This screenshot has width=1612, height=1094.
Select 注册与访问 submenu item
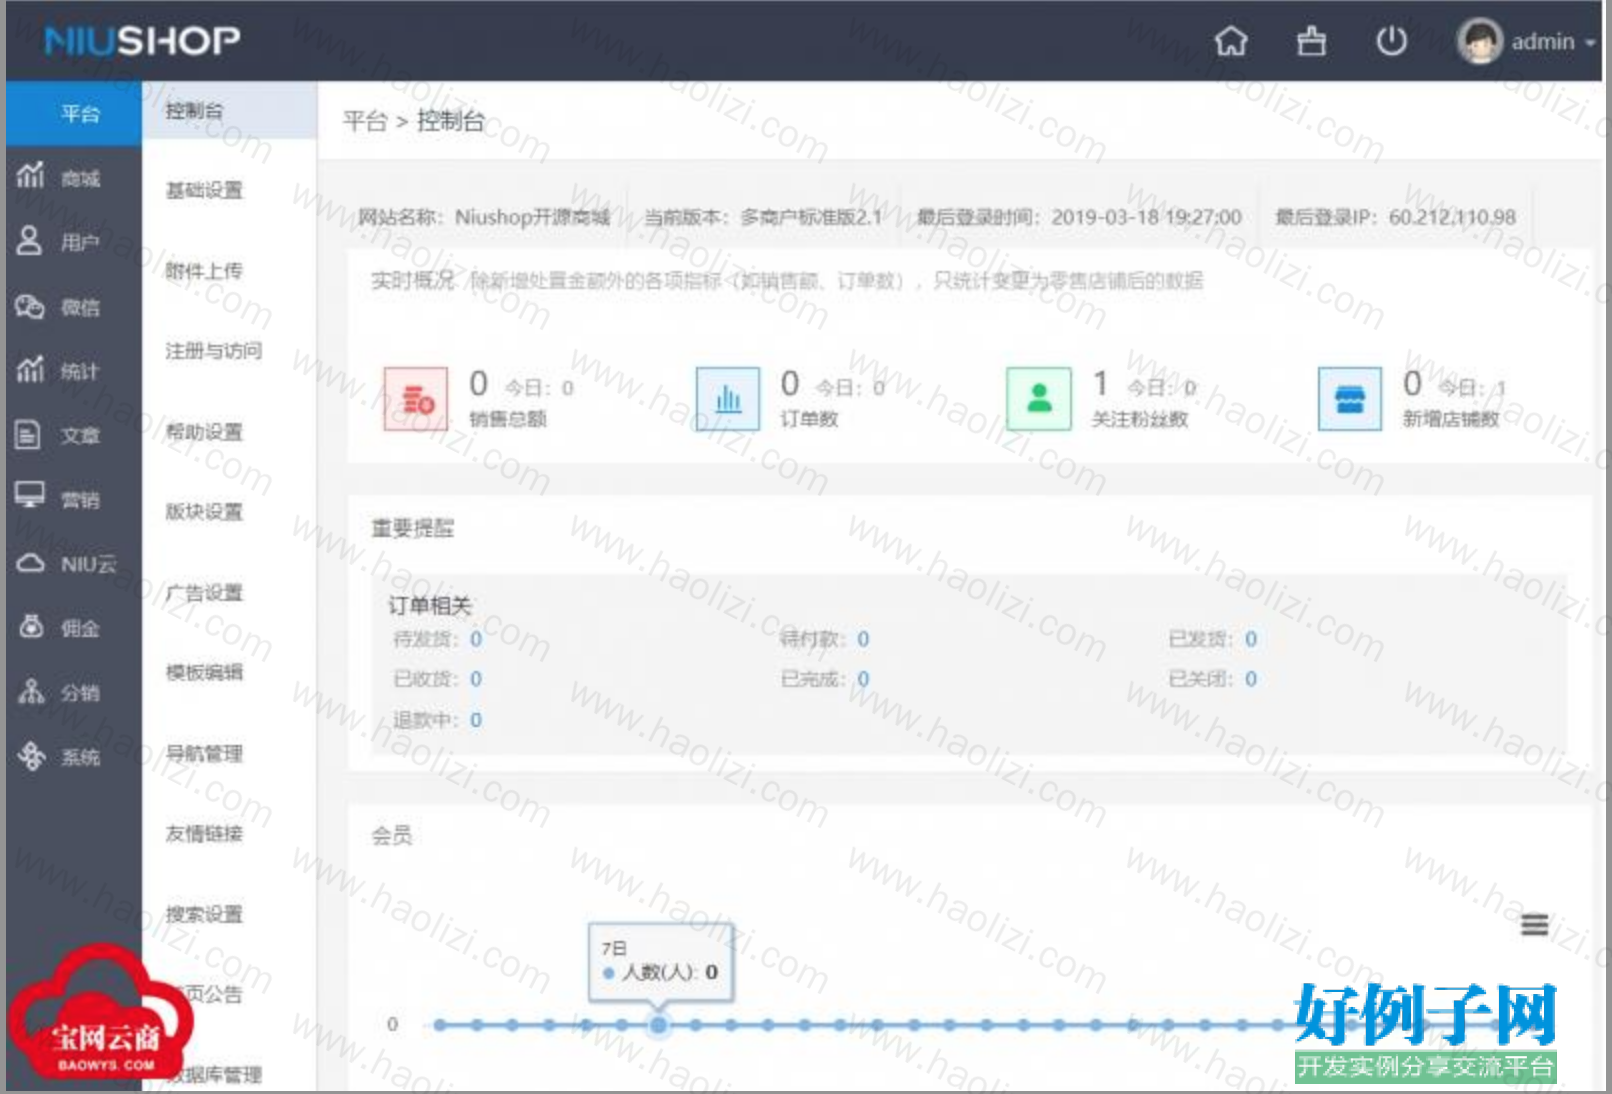point(214,351)
